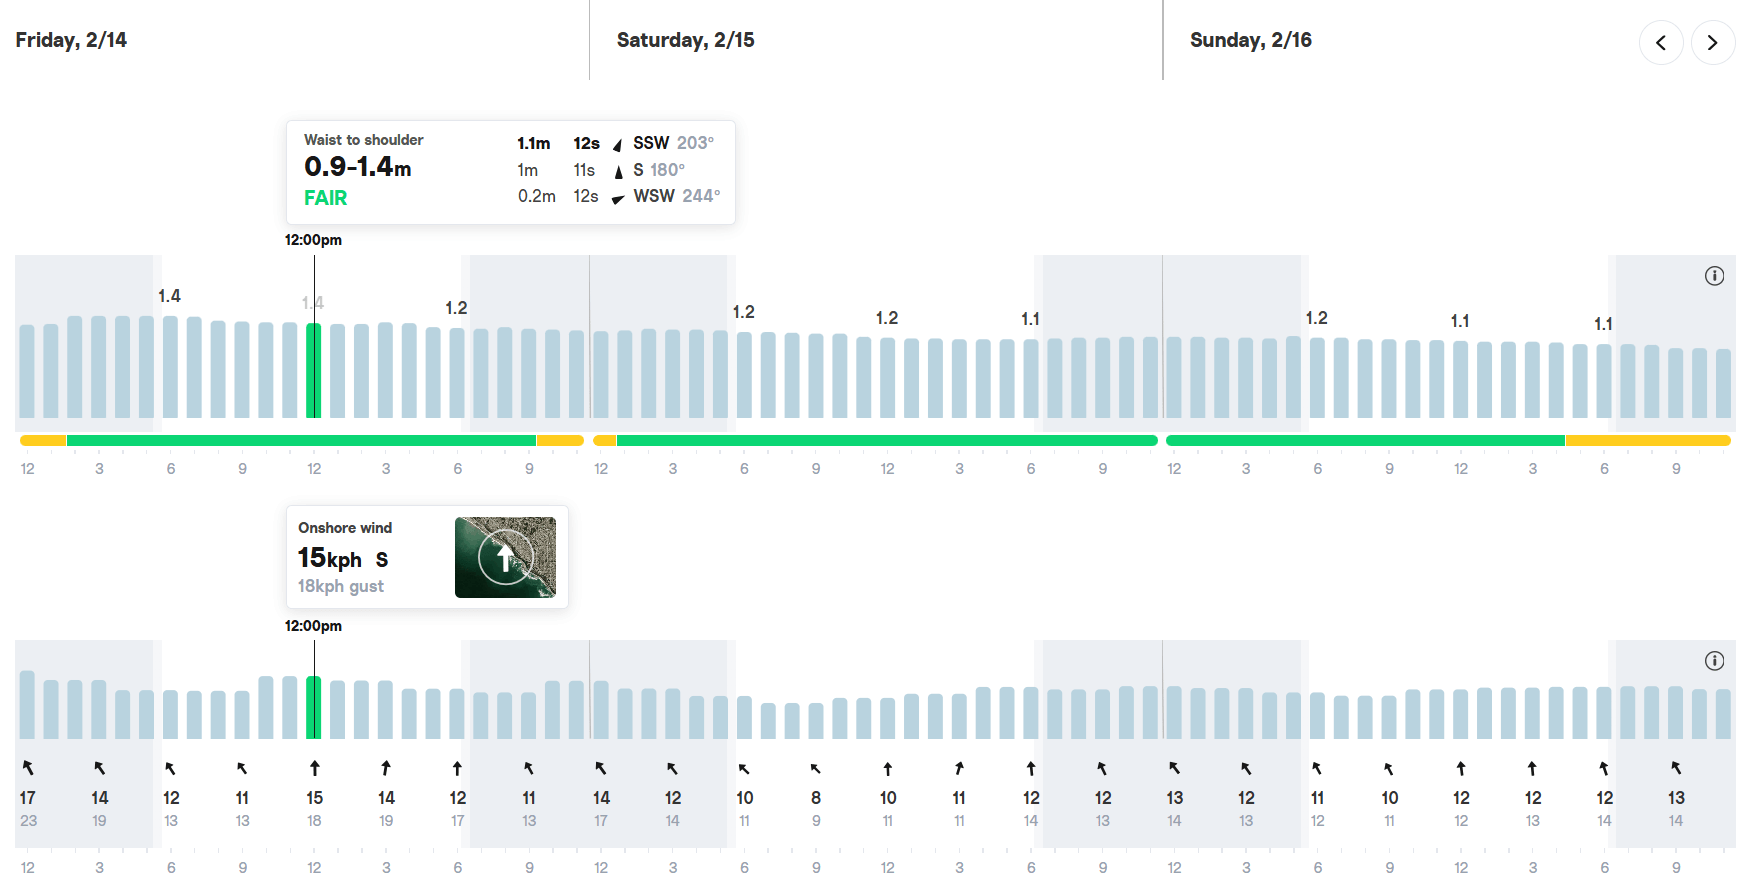The width and height of the screenshot is (1753, 891).
Task: Open the coastal satellite map thumbnail
Action: tap(505, 557)
